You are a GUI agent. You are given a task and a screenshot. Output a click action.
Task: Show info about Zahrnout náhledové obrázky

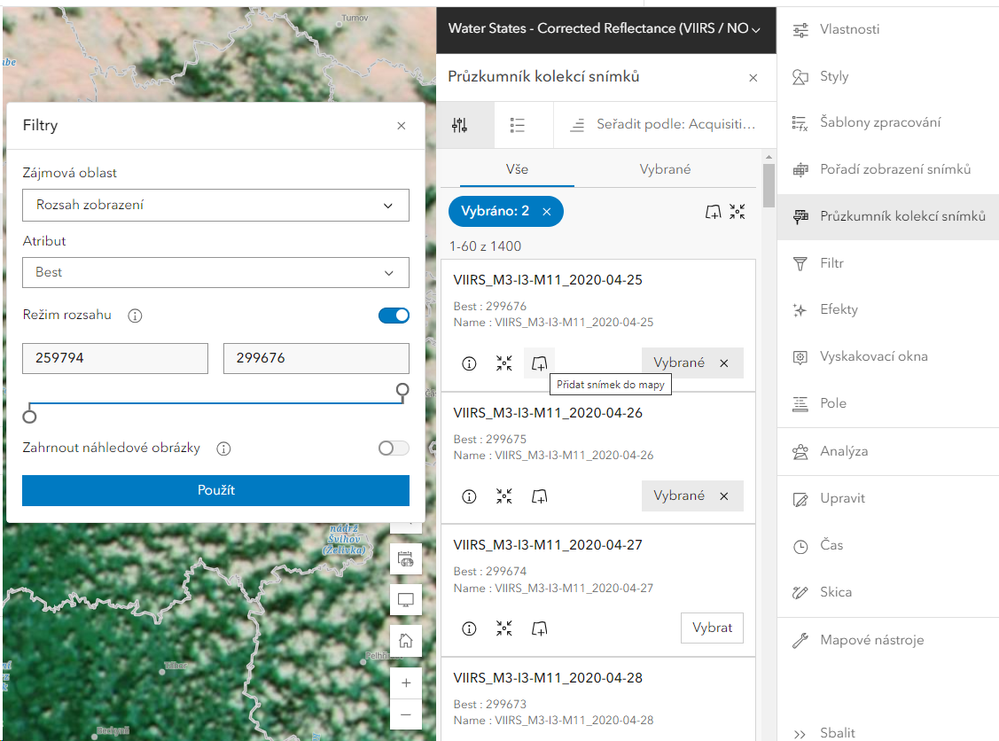click(223, 449)
